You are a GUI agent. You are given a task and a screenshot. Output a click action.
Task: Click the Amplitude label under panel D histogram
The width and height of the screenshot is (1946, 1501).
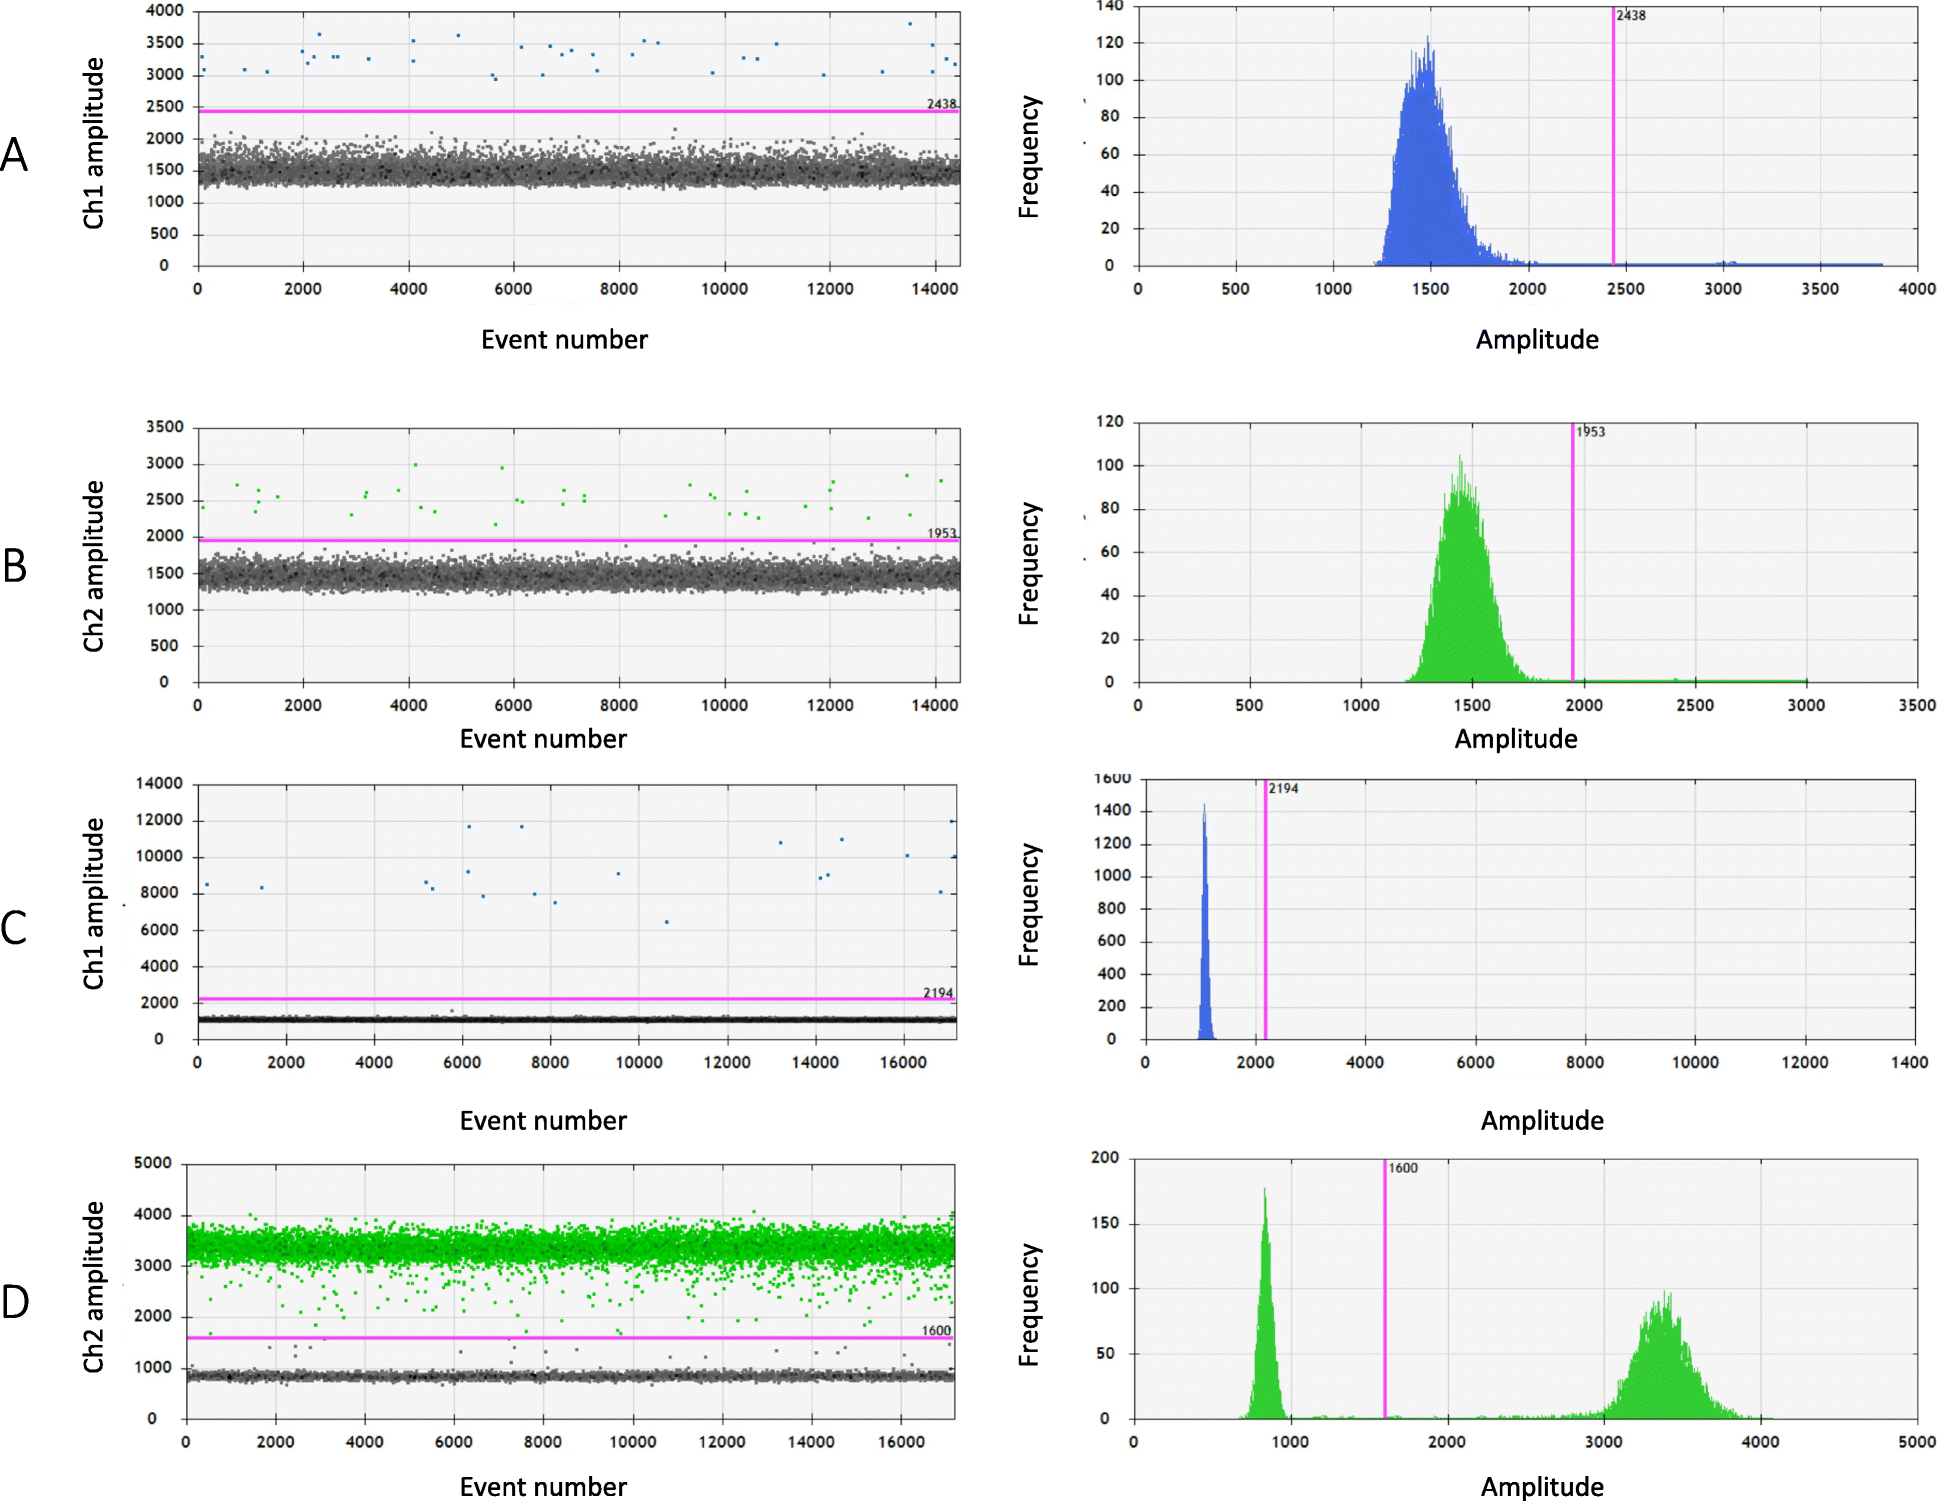tap(1542, 1487)
